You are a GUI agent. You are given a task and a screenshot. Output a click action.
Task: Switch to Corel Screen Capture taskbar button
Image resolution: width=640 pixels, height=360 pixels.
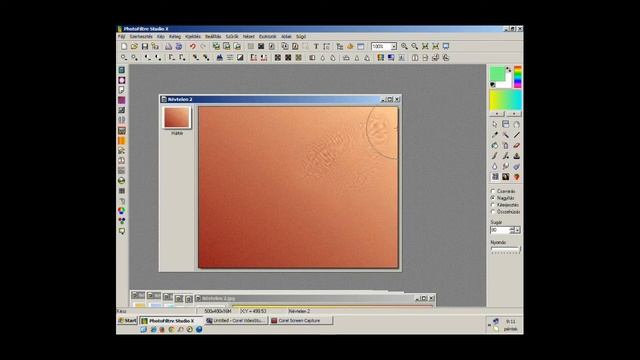[301, 321]
